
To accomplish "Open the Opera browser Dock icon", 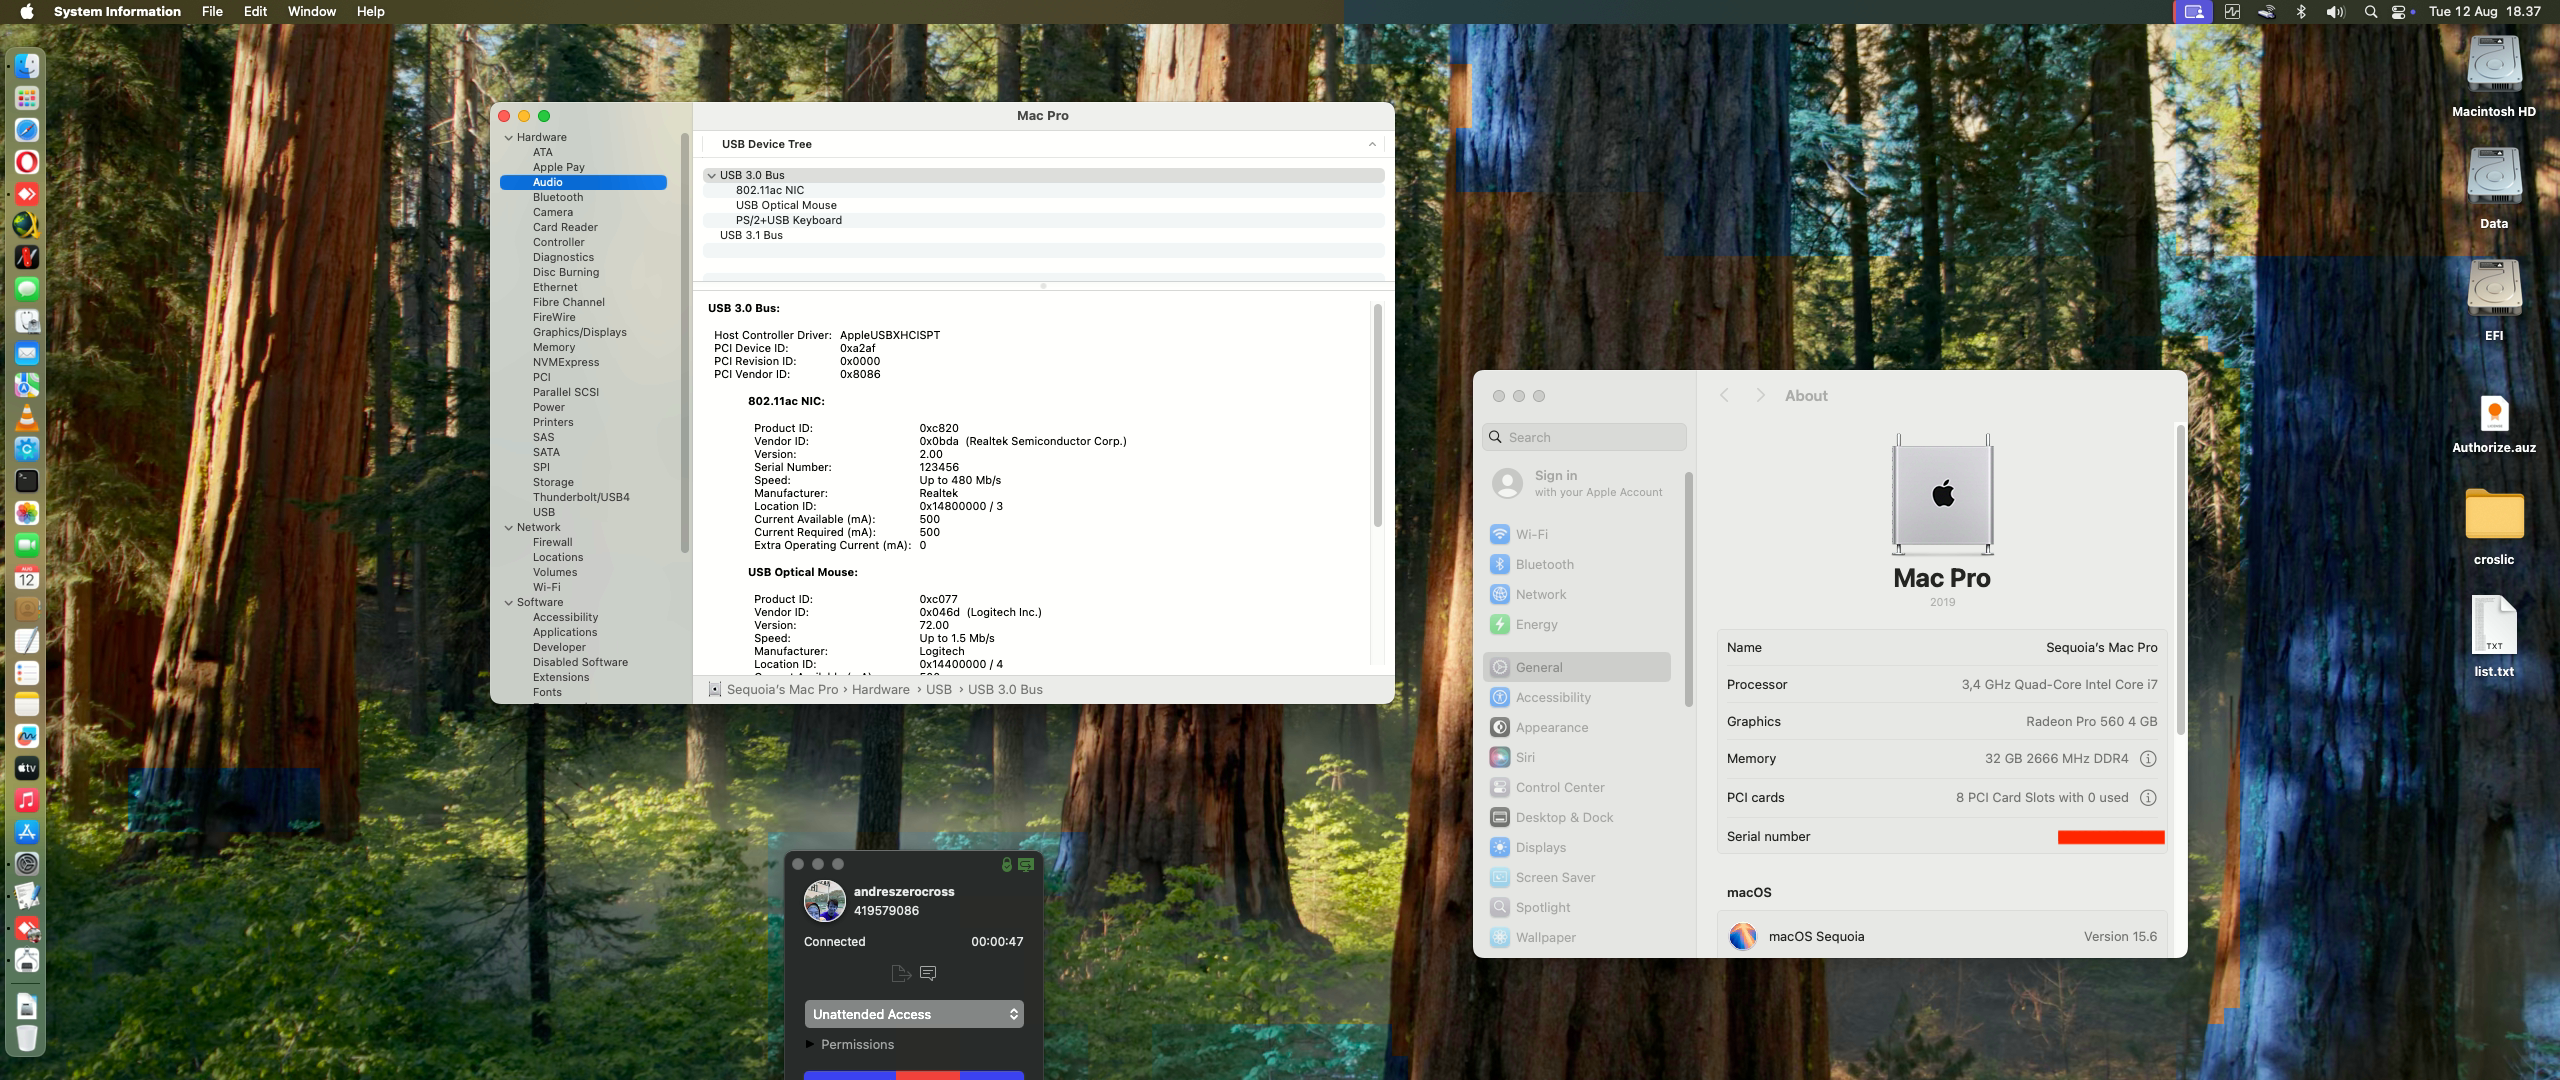I will (x=27, y=162).
